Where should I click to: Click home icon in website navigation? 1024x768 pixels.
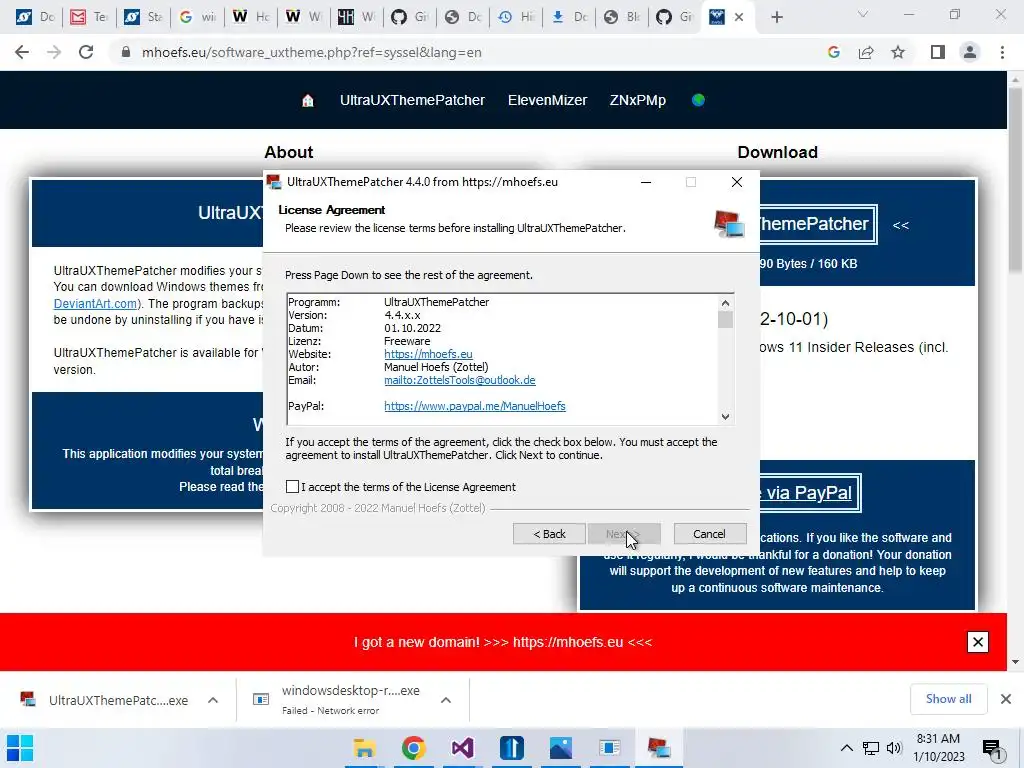tap(308, 101)
